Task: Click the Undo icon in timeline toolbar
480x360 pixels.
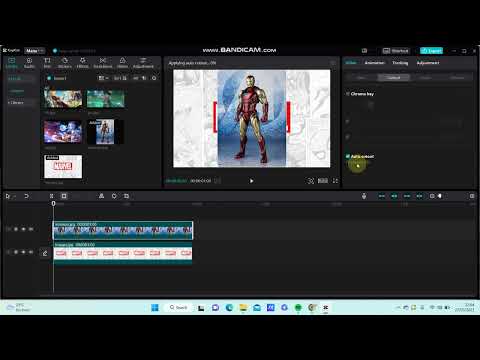Action: point(26,196)
